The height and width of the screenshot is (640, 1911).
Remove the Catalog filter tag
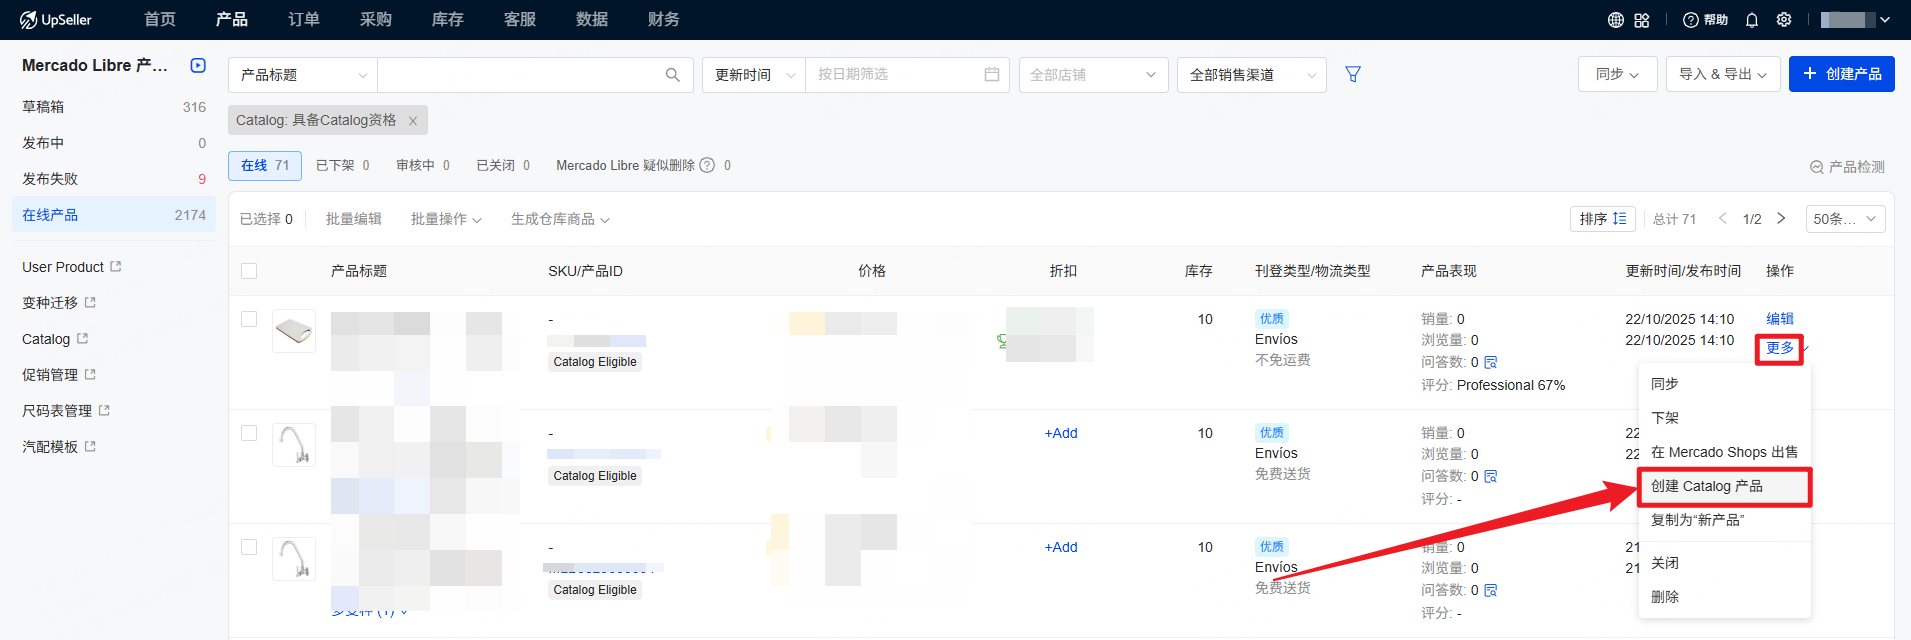pyautogui.click(x=413, y=121)
